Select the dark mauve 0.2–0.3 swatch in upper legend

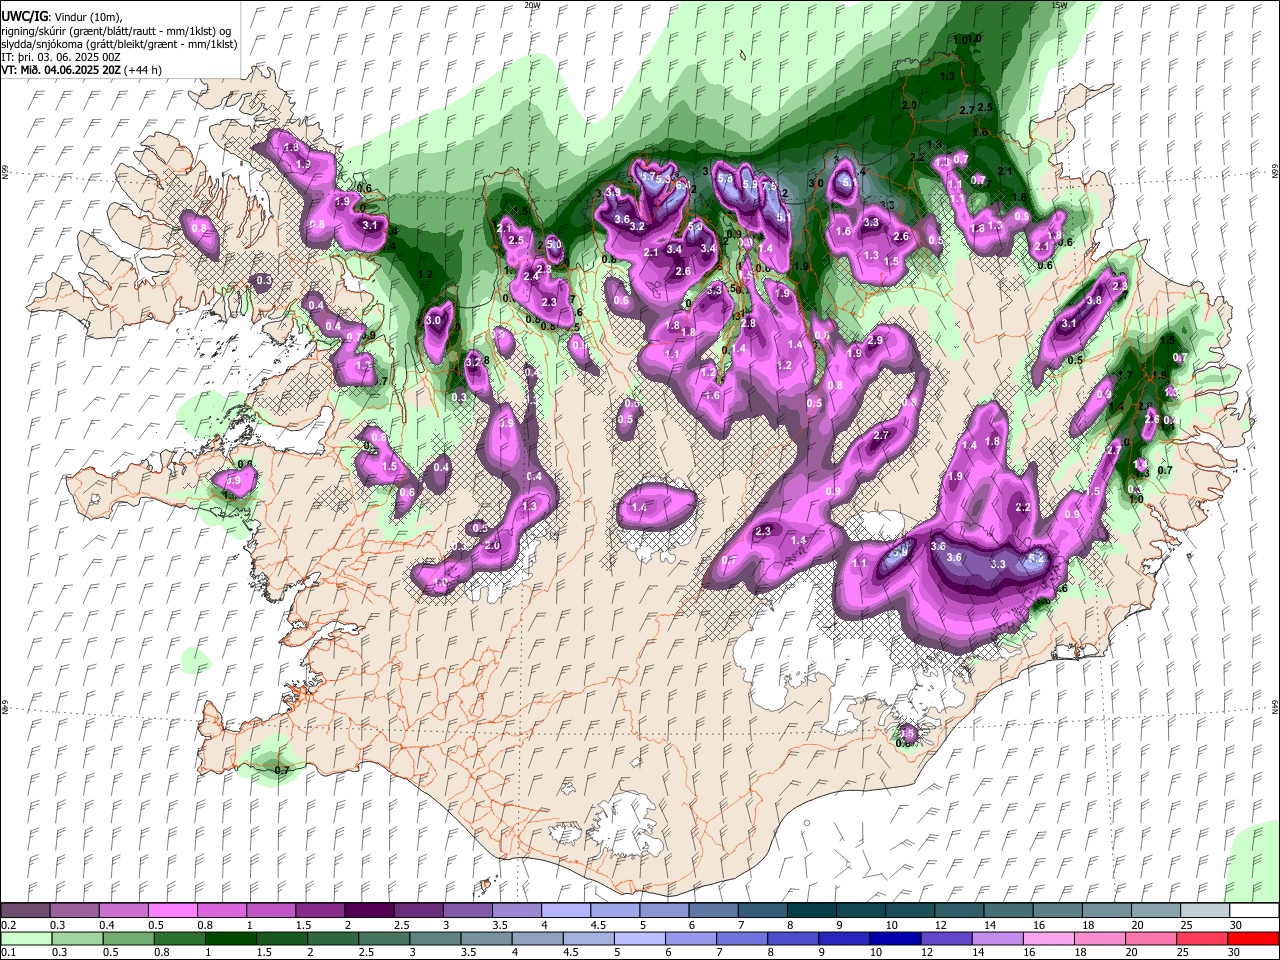[x=25, y=911]
